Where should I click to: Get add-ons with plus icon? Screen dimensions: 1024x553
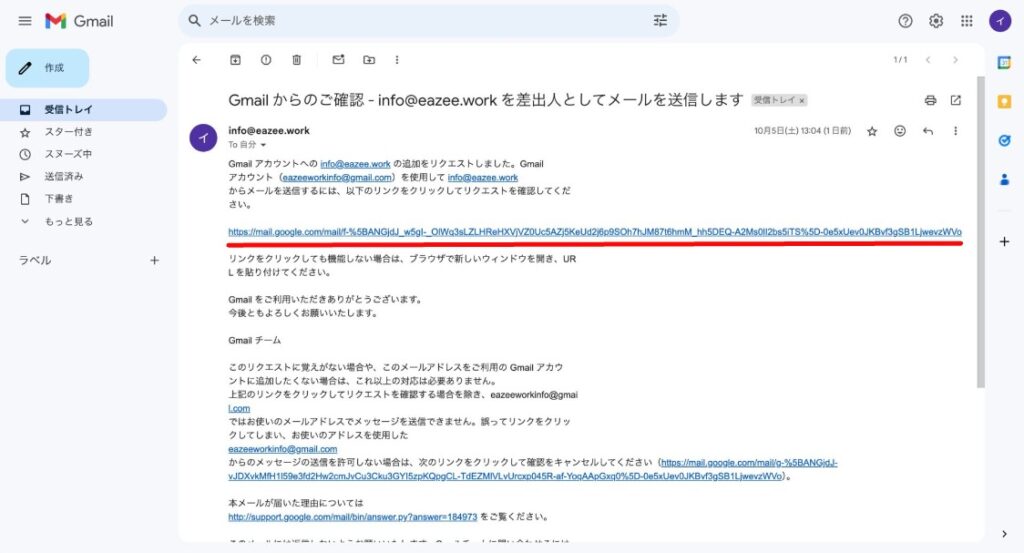coord(1004,242)
